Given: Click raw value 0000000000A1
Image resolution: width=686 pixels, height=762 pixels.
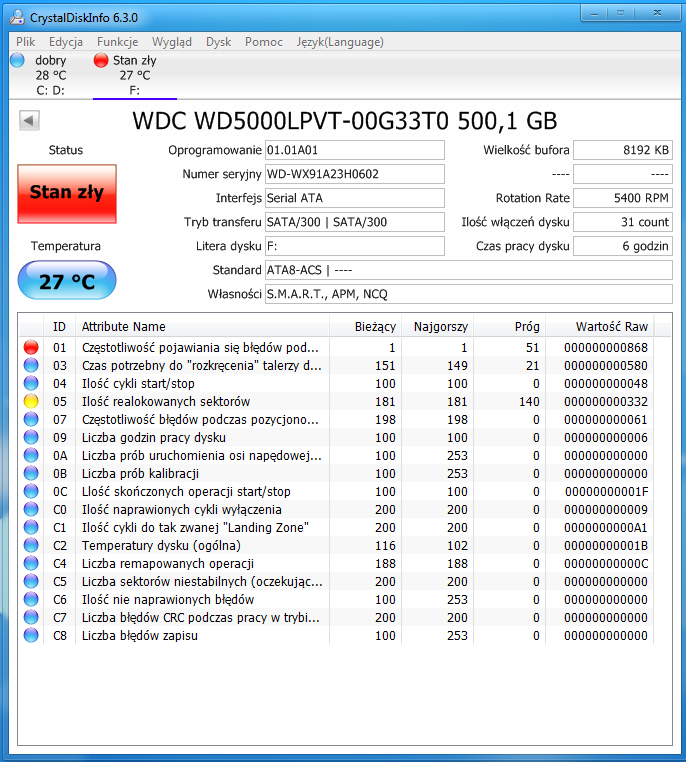Looking at the screenshot, I should [x=606, y=527].
